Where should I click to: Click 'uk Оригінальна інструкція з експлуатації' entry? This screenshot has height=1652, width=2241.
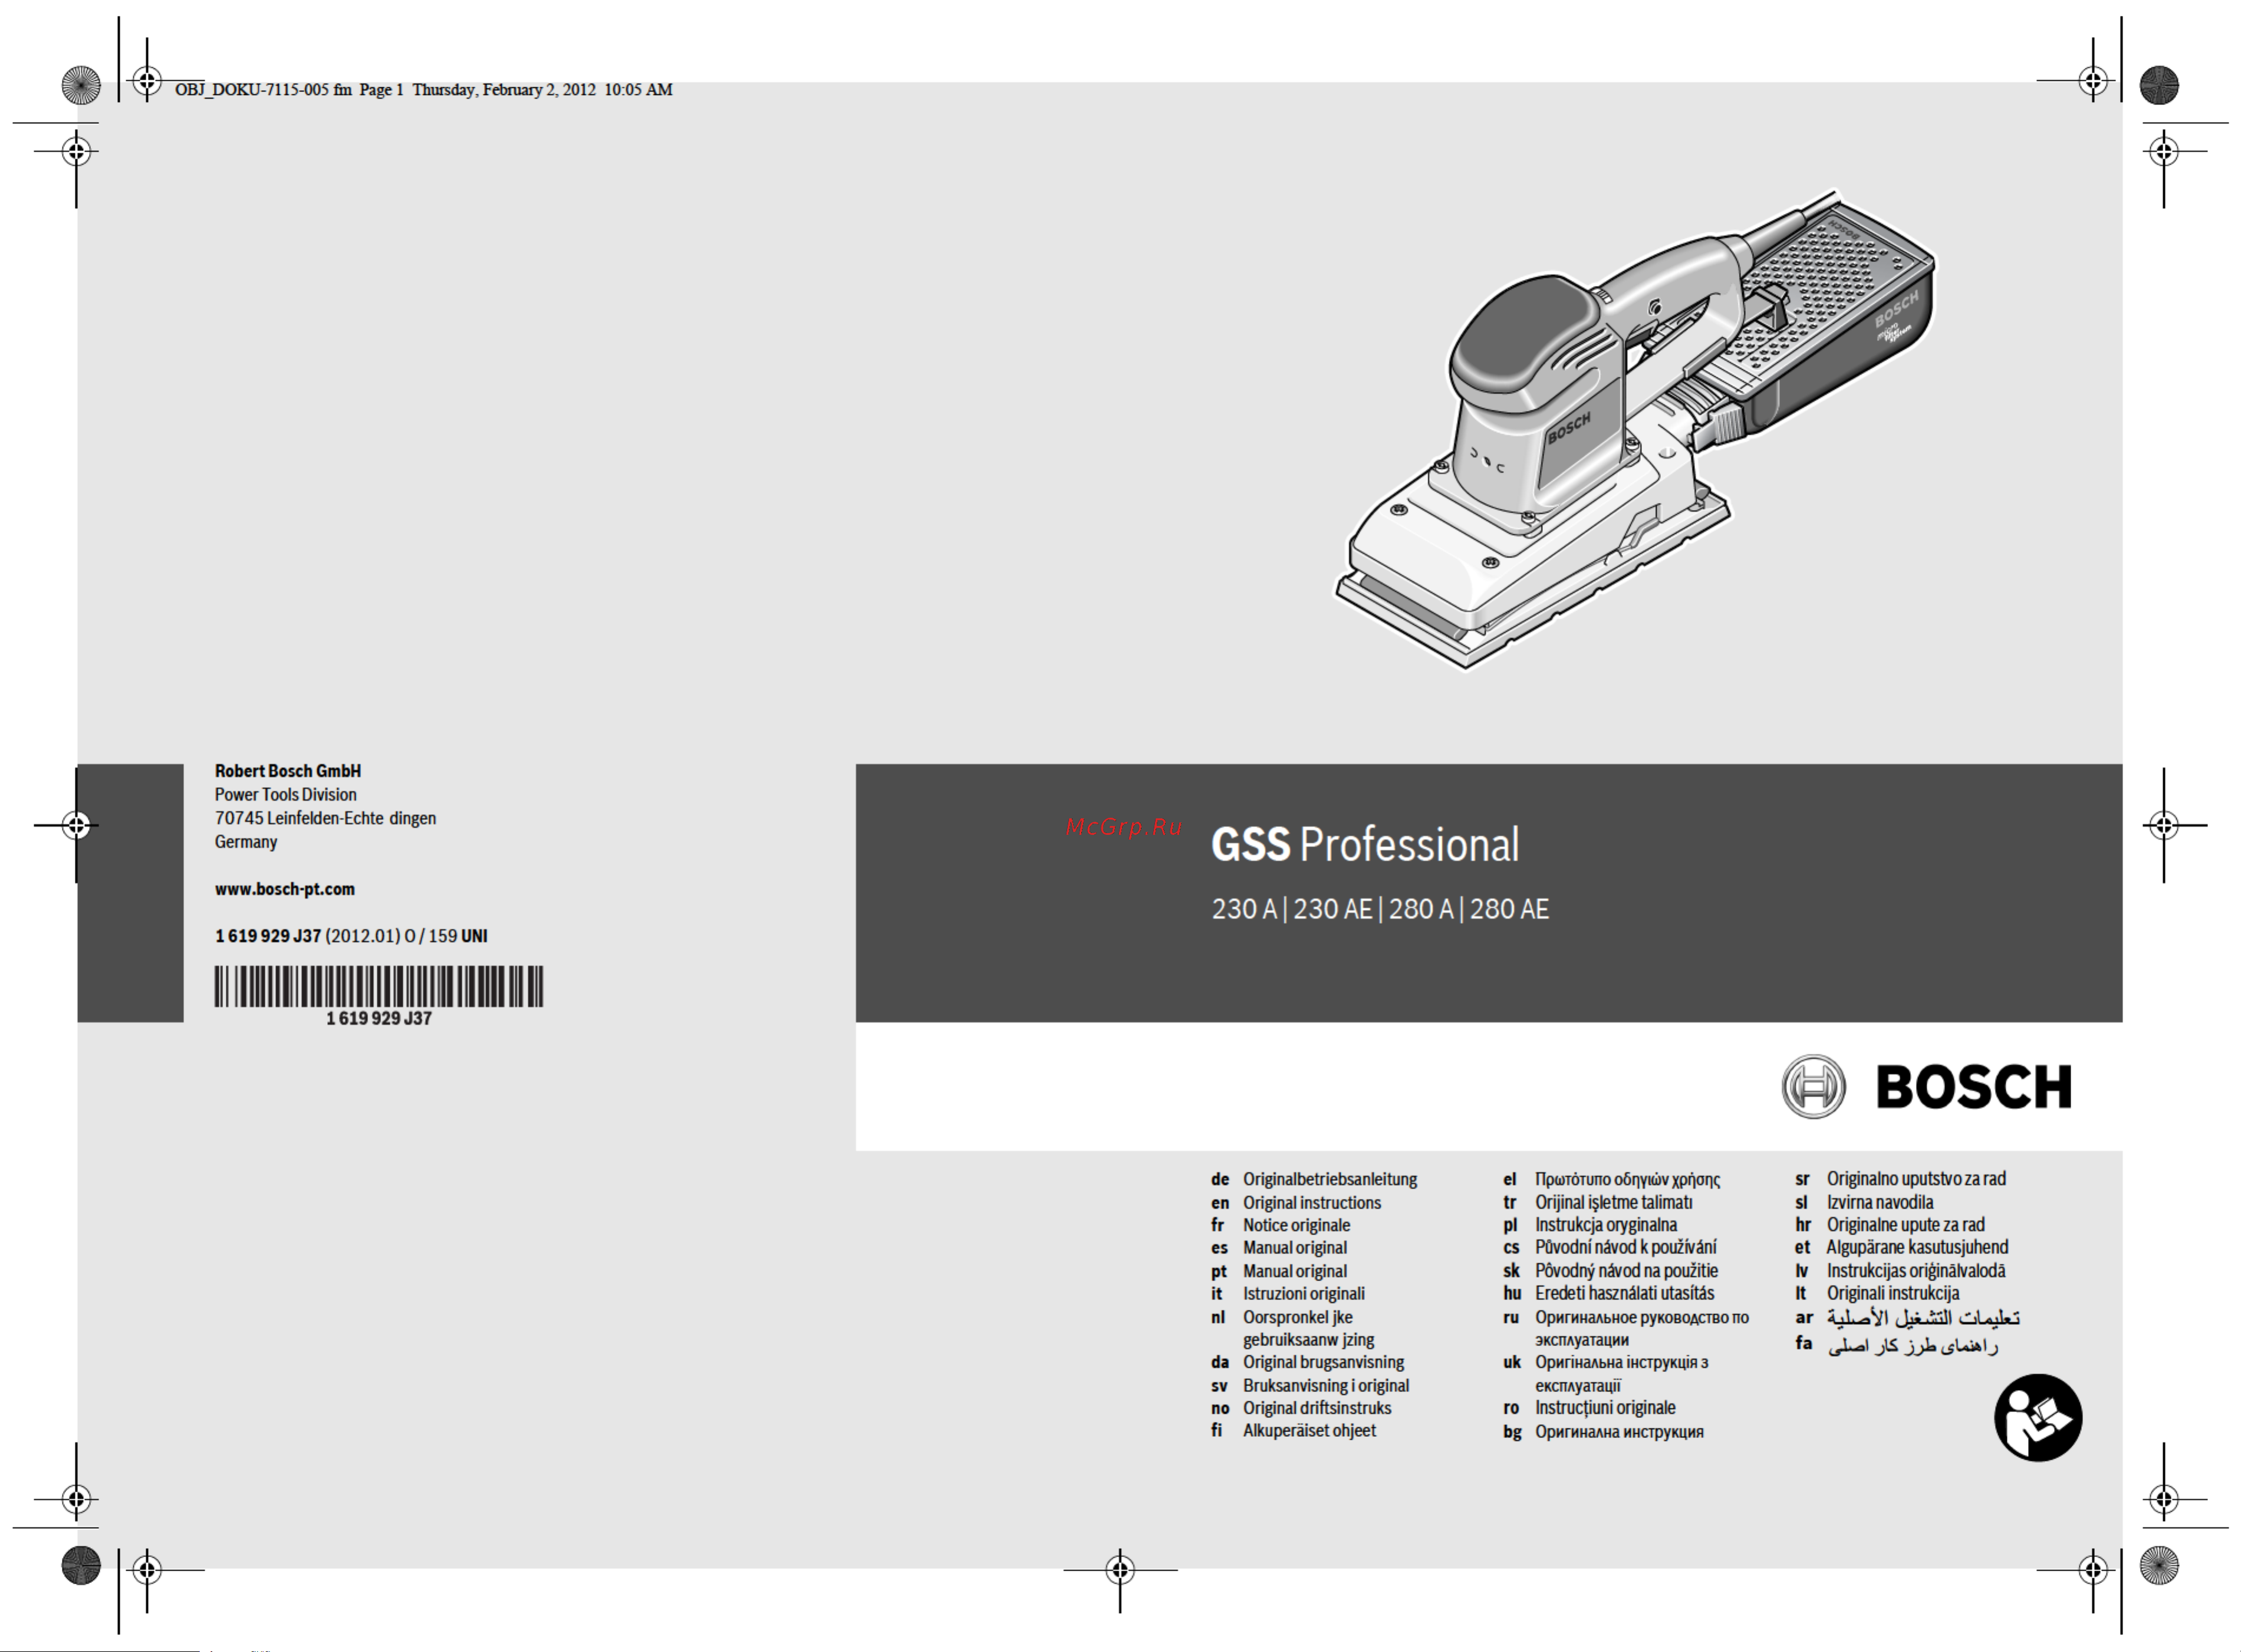pos(1606,1374)
